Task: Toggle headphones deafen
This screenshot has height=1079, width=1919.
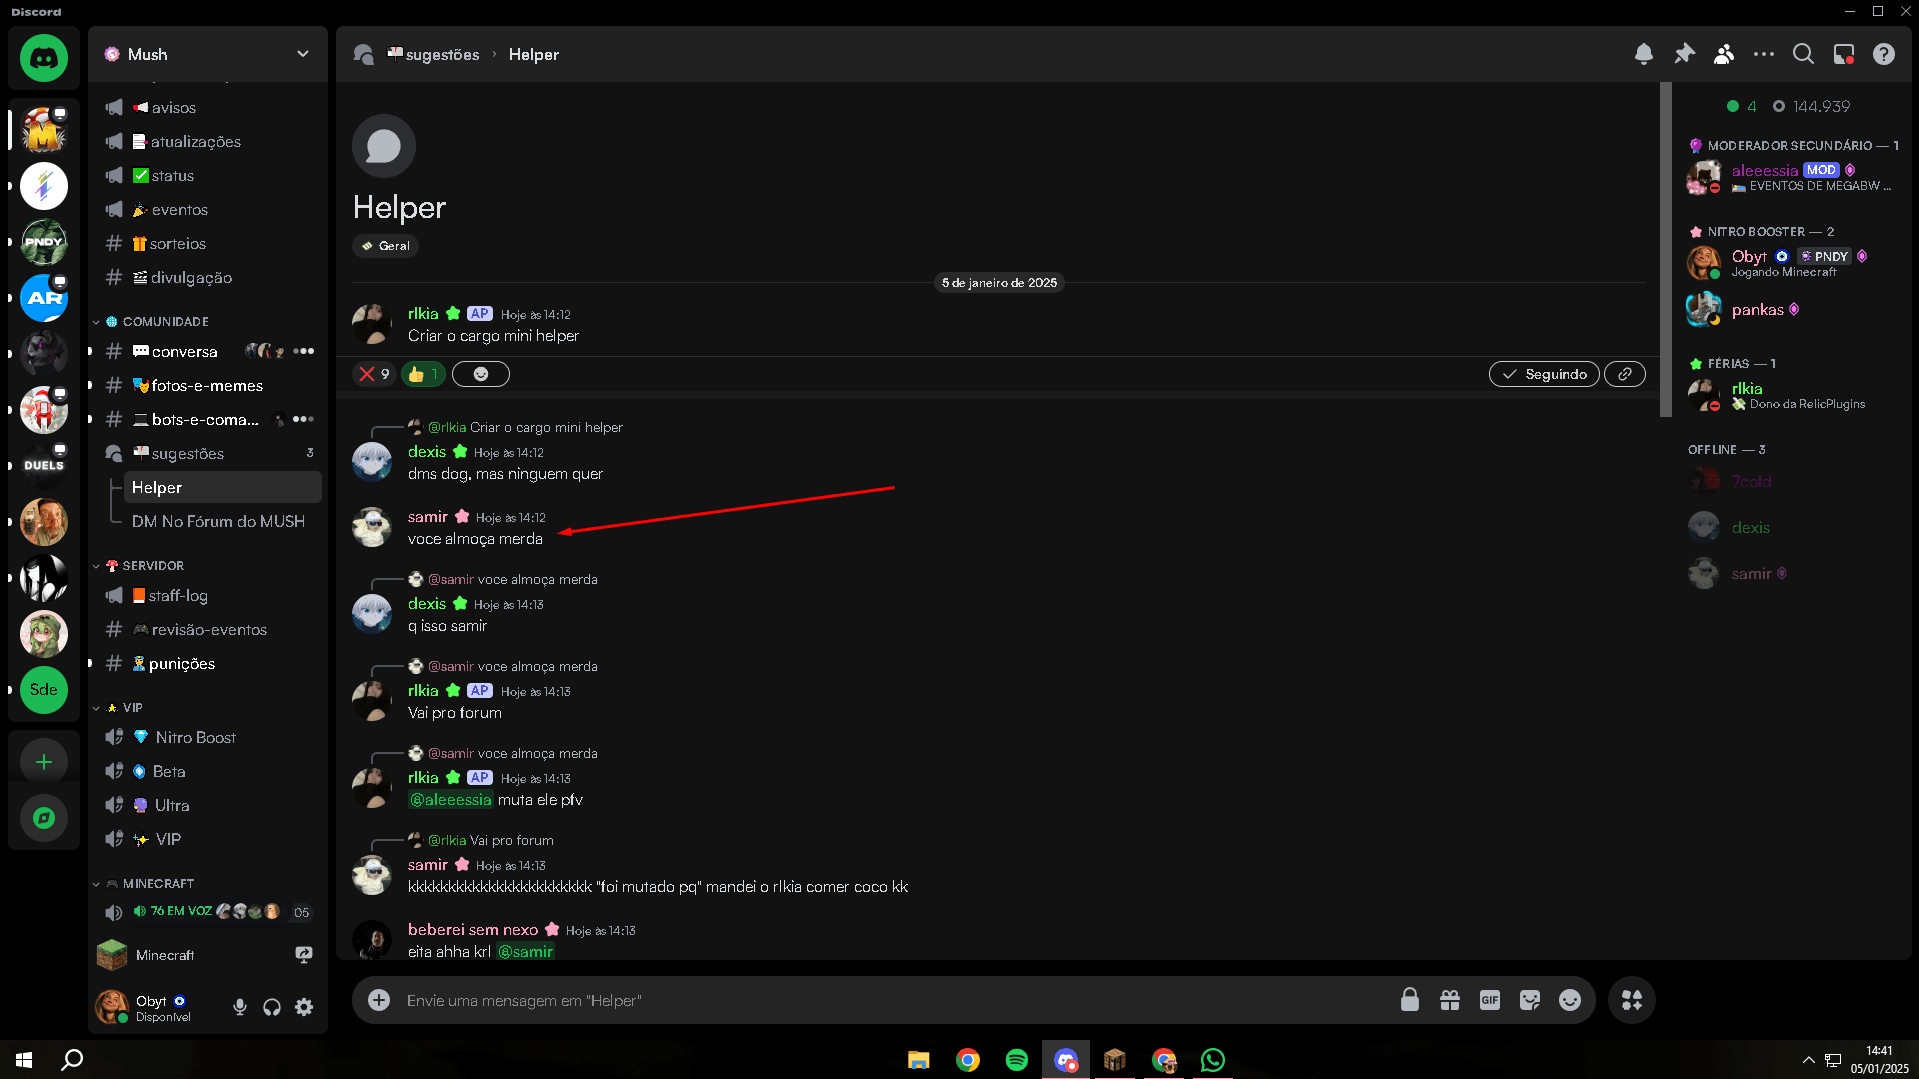Action: coord(272,1007)
